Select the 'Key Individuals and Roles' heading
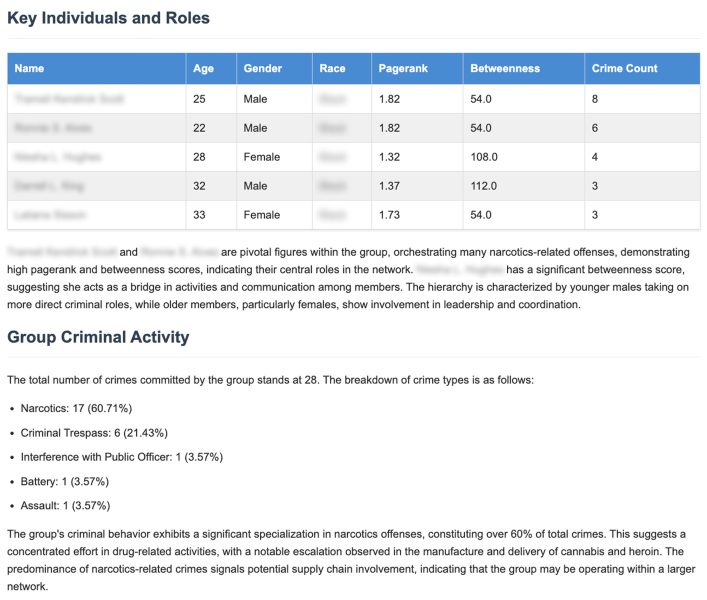 pyautogui.click(x=108, y=18)
